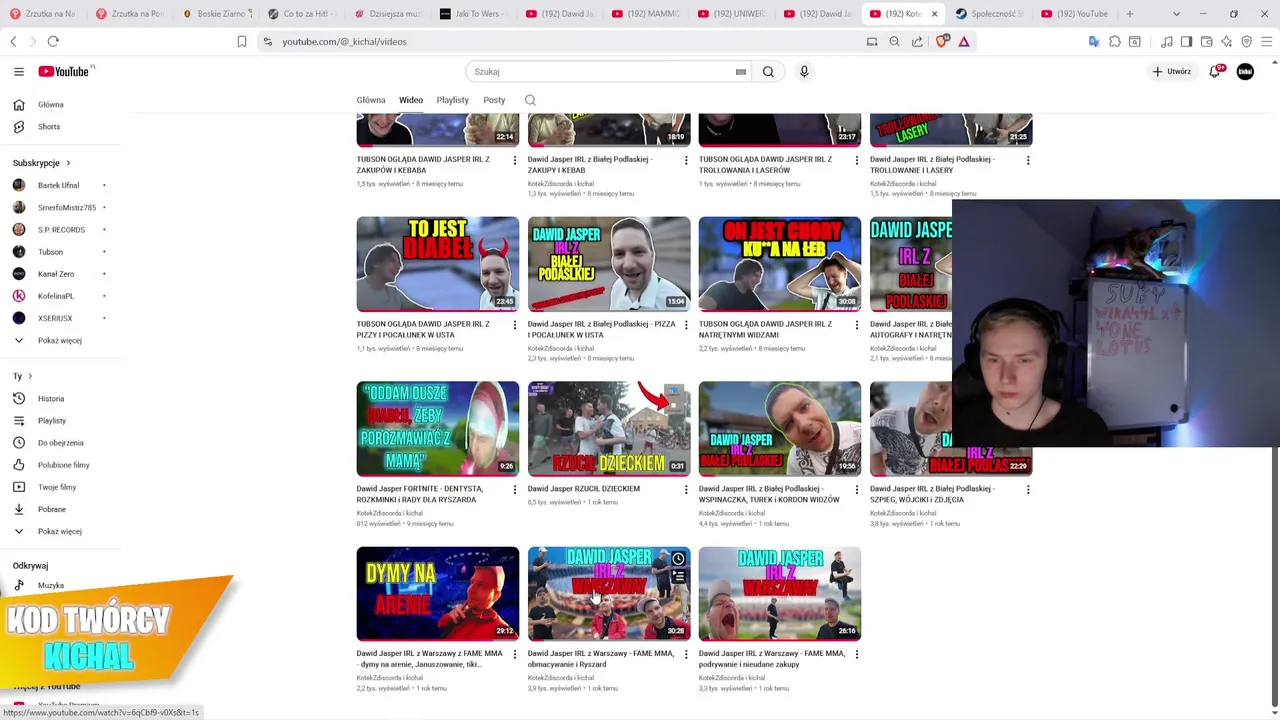Open the Brave Leo AI sparkle icon

click(1227, 41)
